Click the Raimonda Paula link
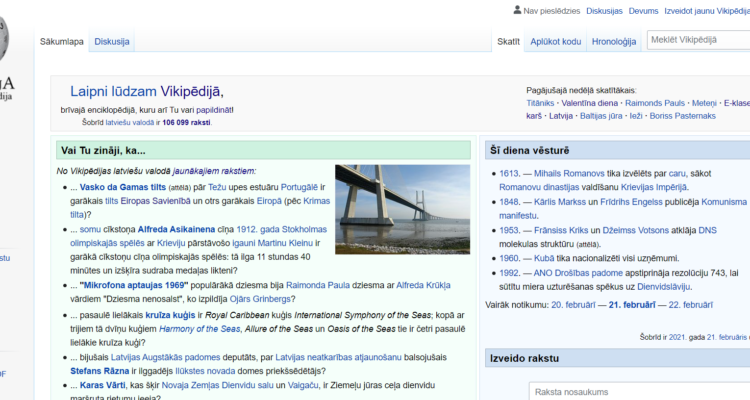Screen dimensions: 750x400 (318, 285)
